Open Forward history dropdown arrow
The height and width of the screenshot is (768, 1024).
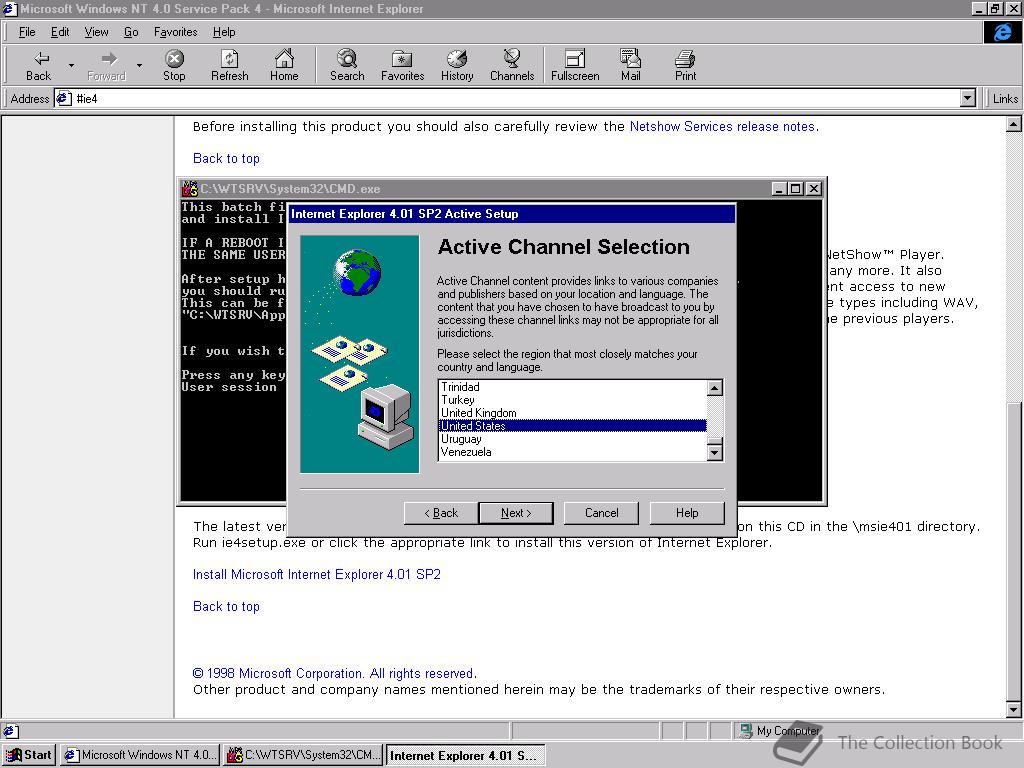139,65
